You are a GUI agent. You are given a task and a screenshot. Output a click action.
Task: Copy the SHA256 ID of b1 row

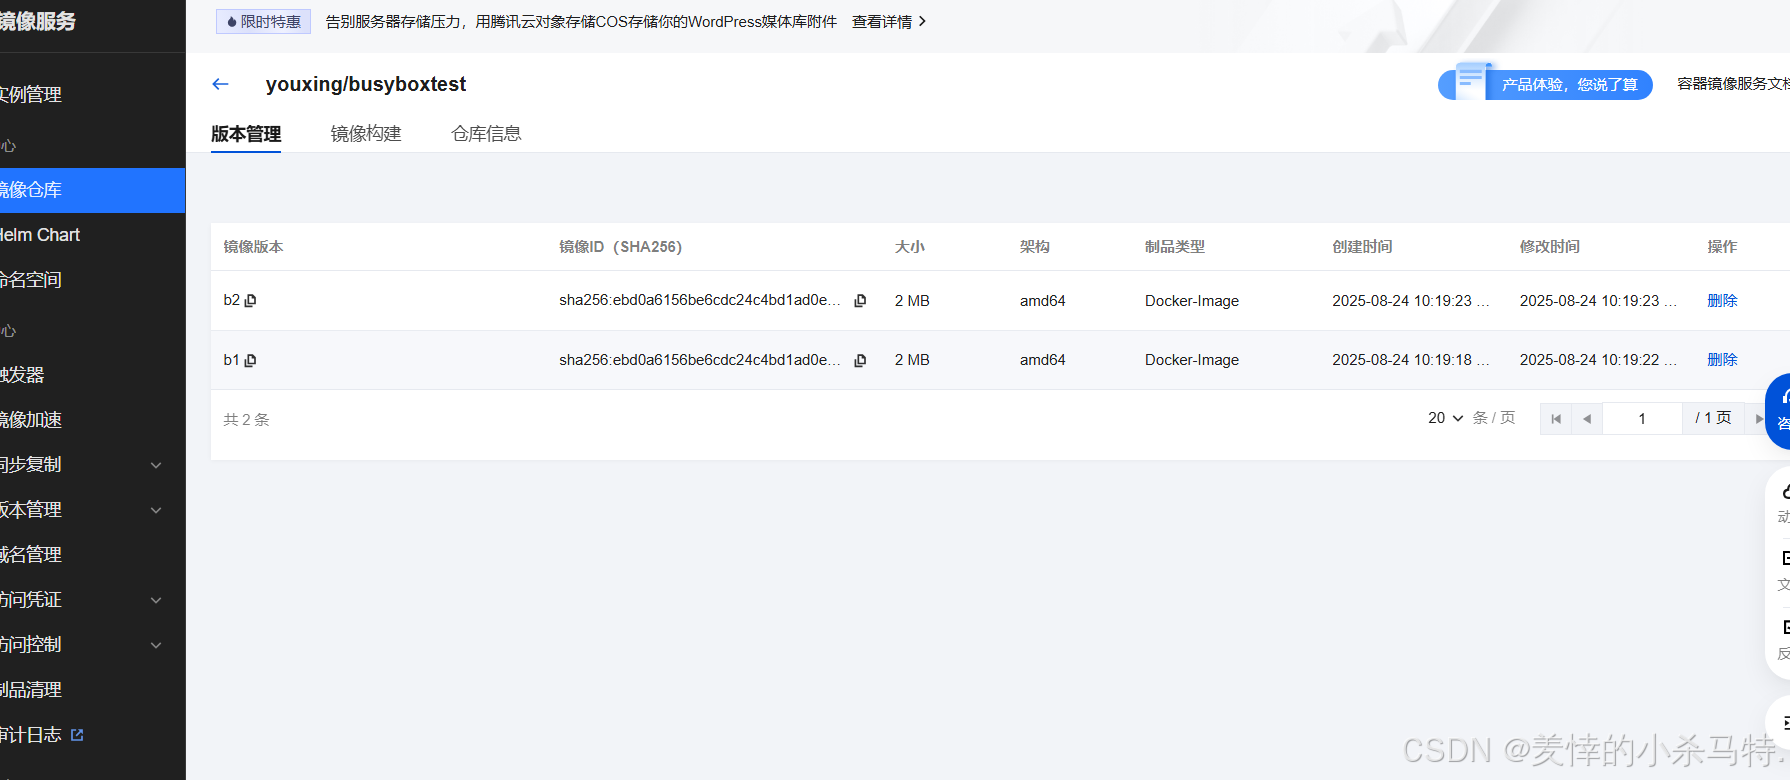coord(860,360)
